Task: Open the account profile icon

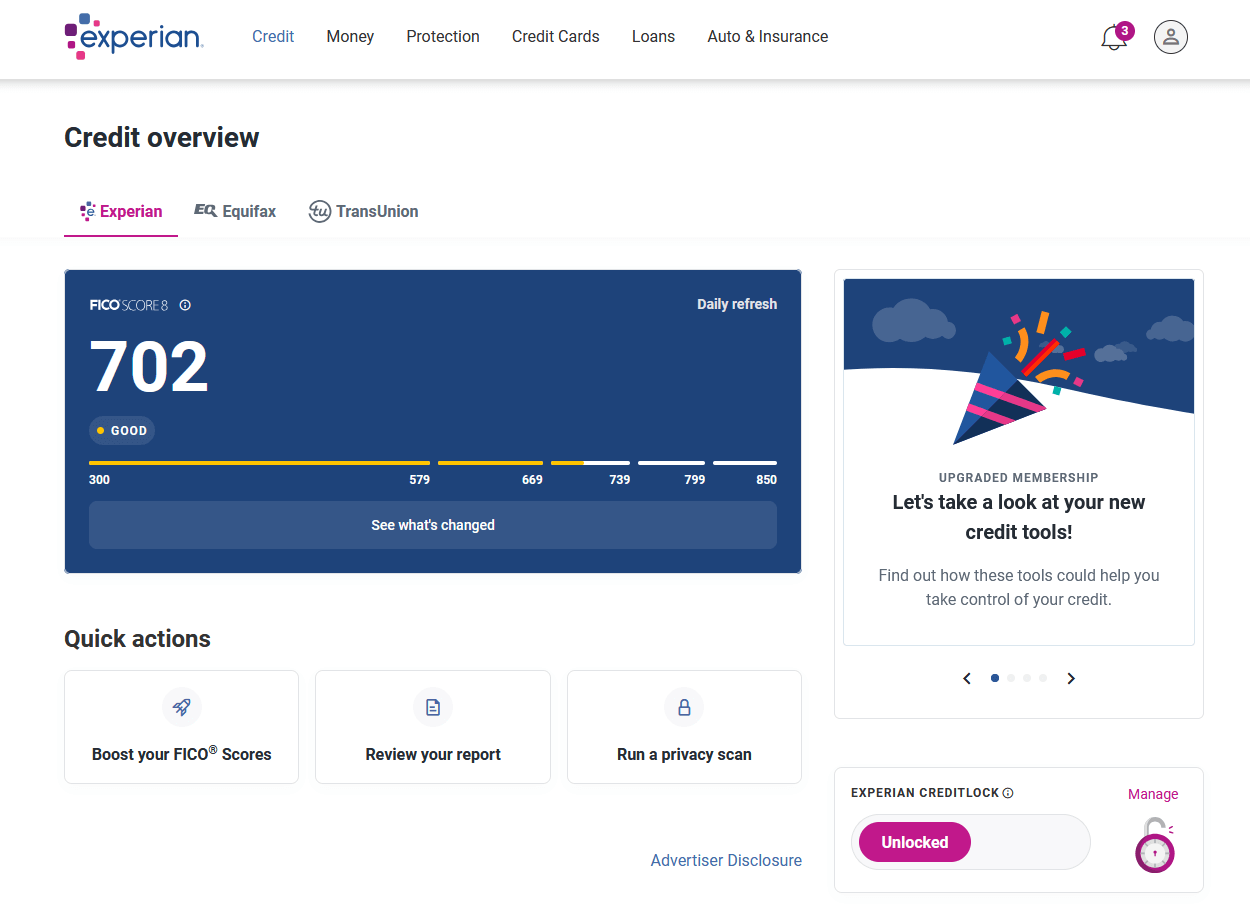Action: pos(1170,36)
